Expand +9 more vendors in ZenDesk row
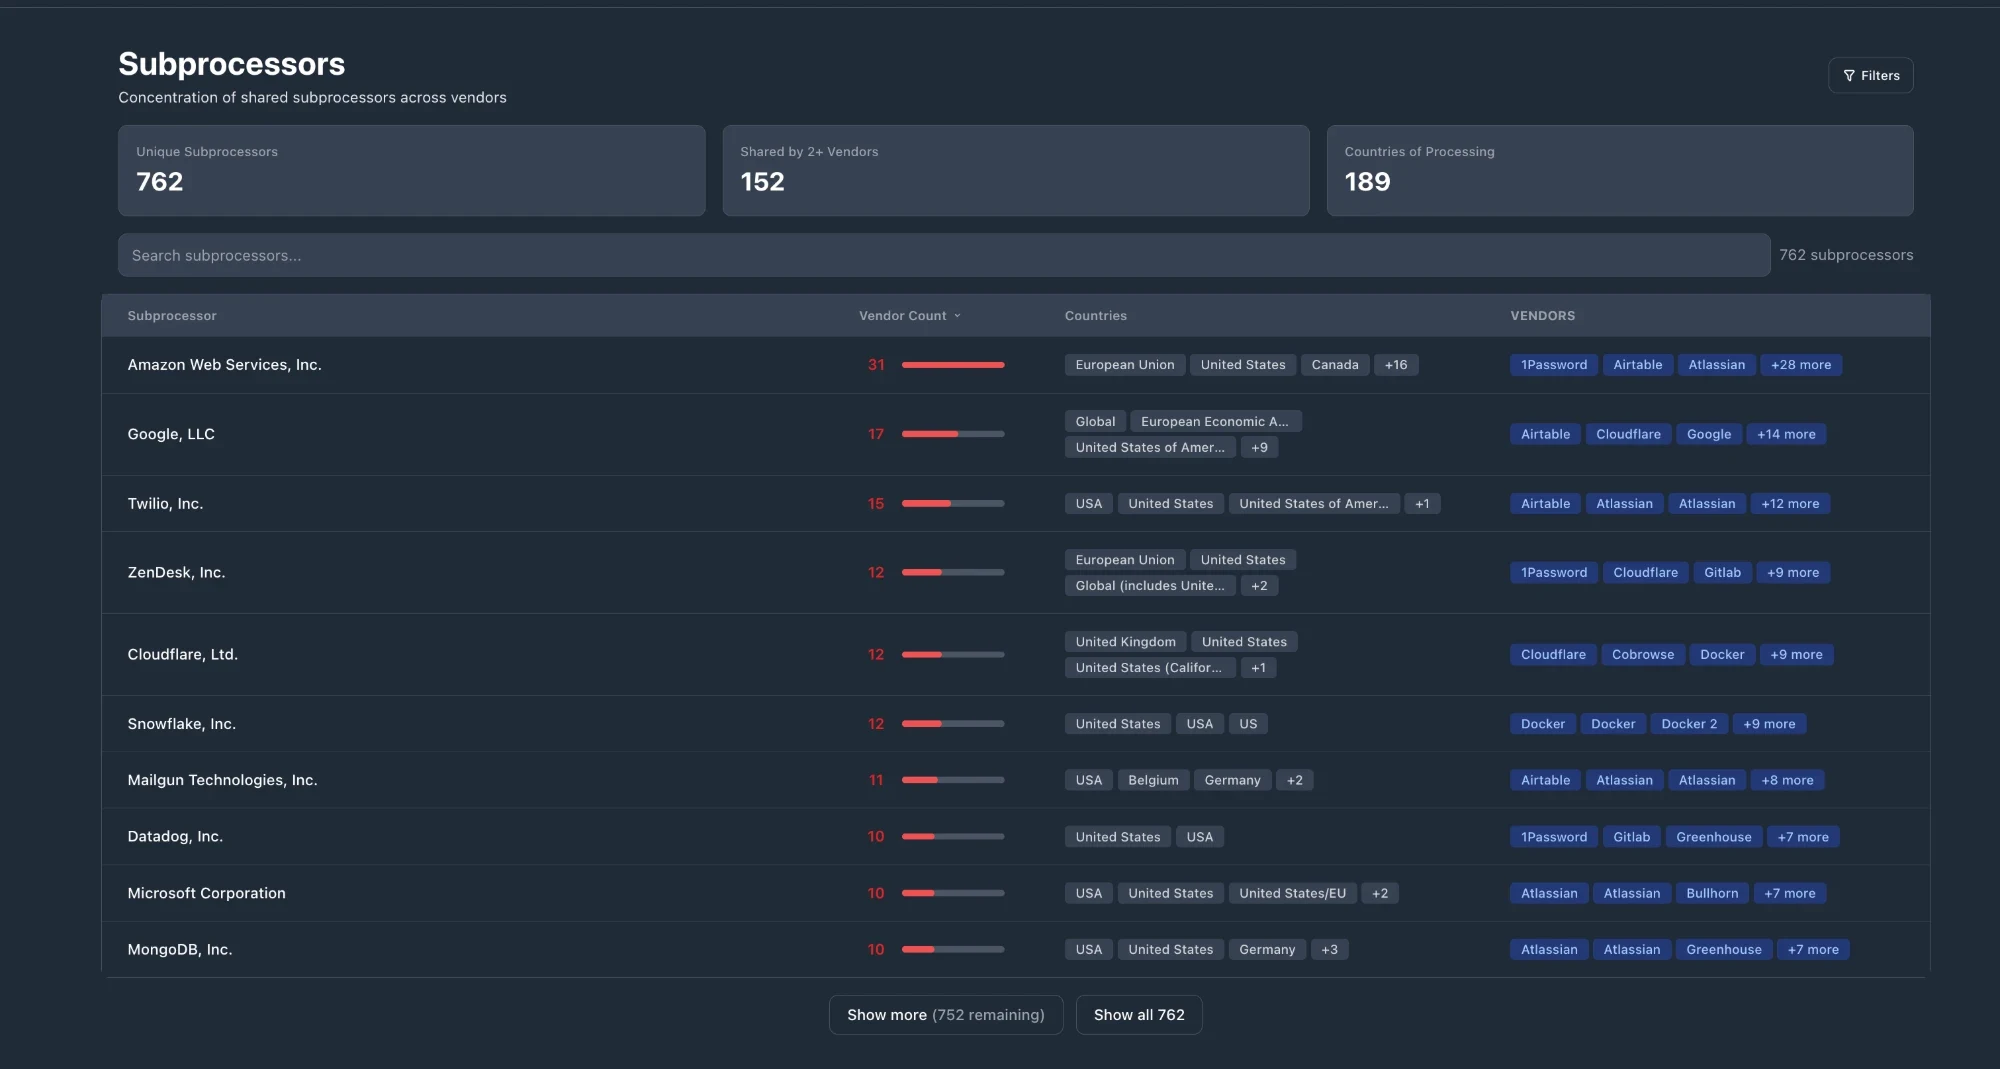The image size is (2000, 1069). click(1792, 572)
